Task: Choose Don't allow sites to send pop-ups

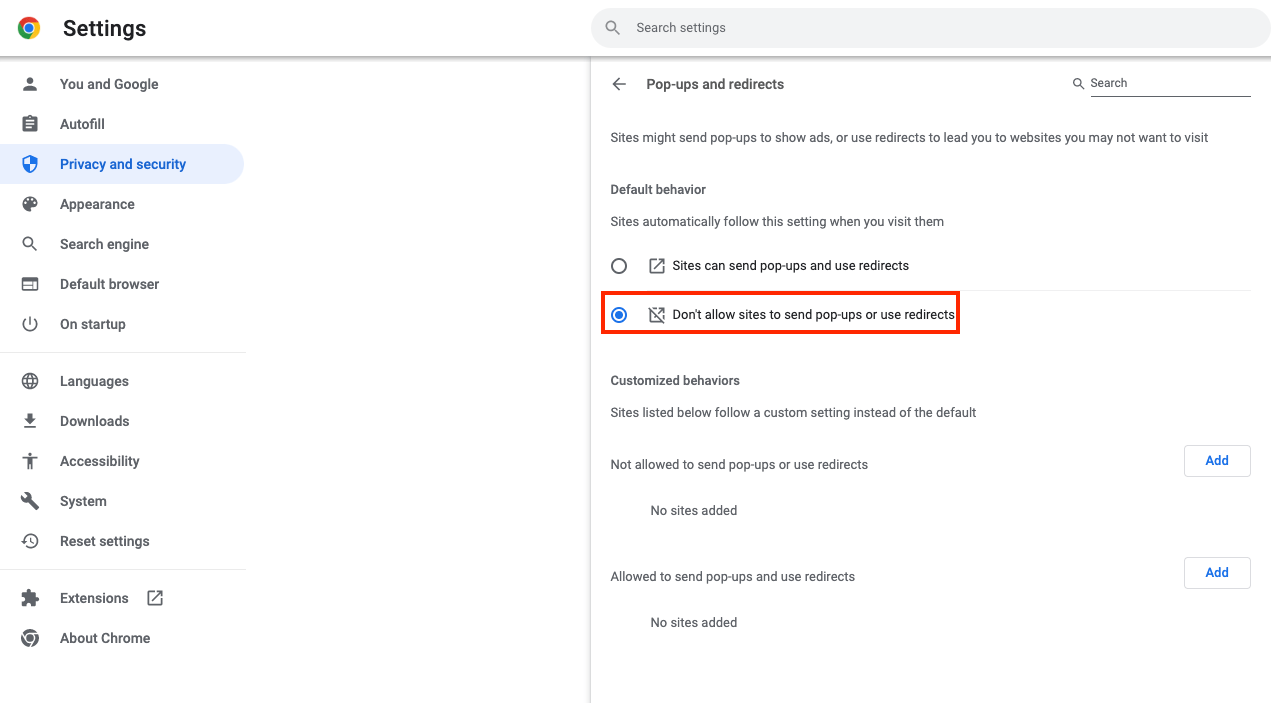Action: (619, 313)
